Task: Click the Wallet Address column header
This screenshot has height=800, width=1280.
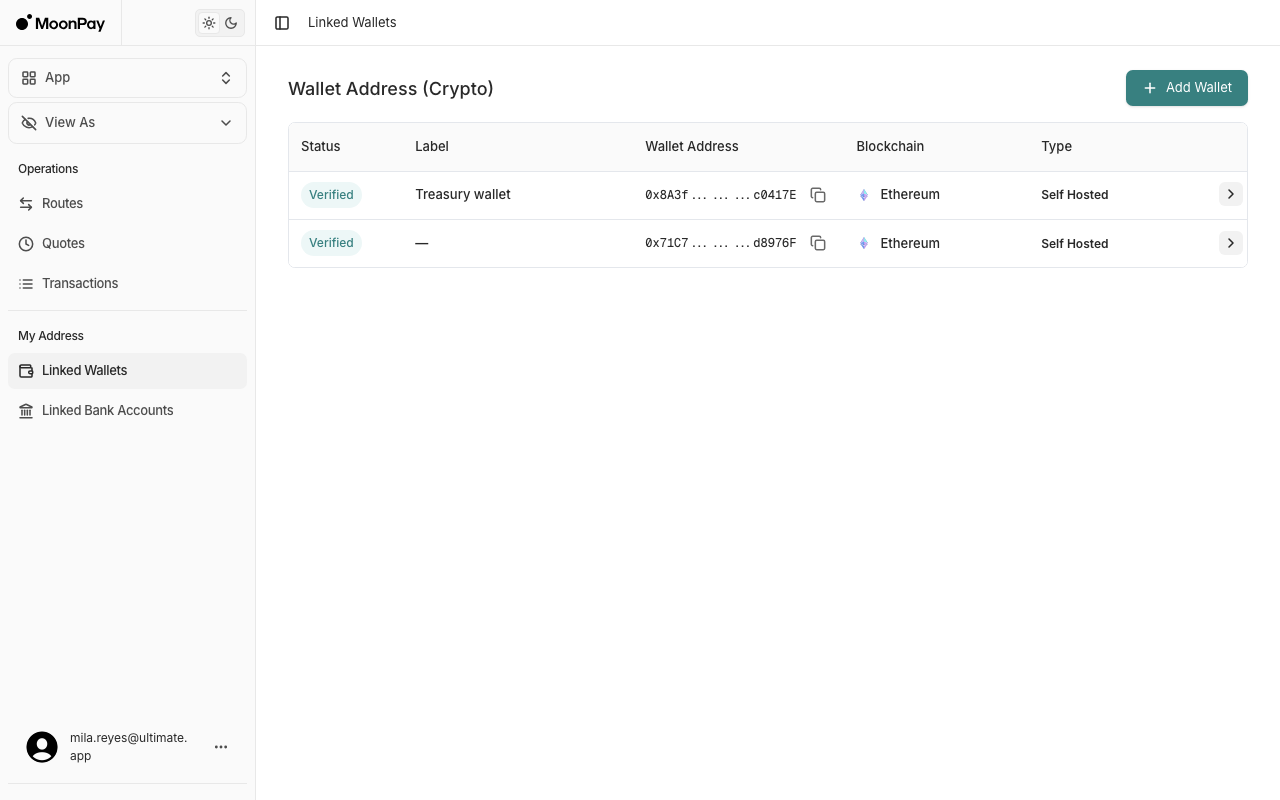Action: coord(692,146)
